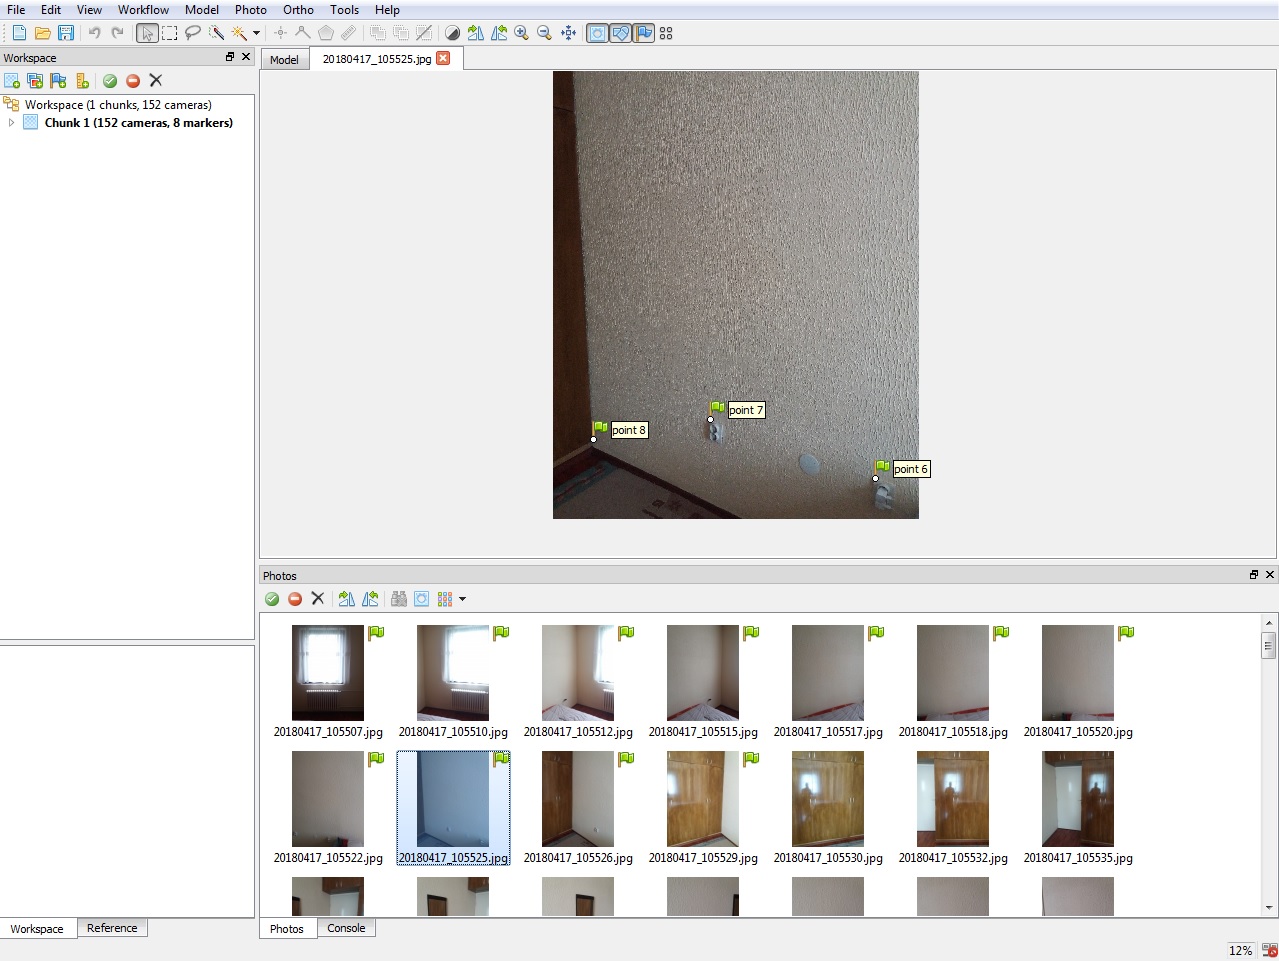The width and height of the screenshot is (1279, 961).
Task: Open the Workflow menu
Action: pyautogui.click(x=143, y=10)
